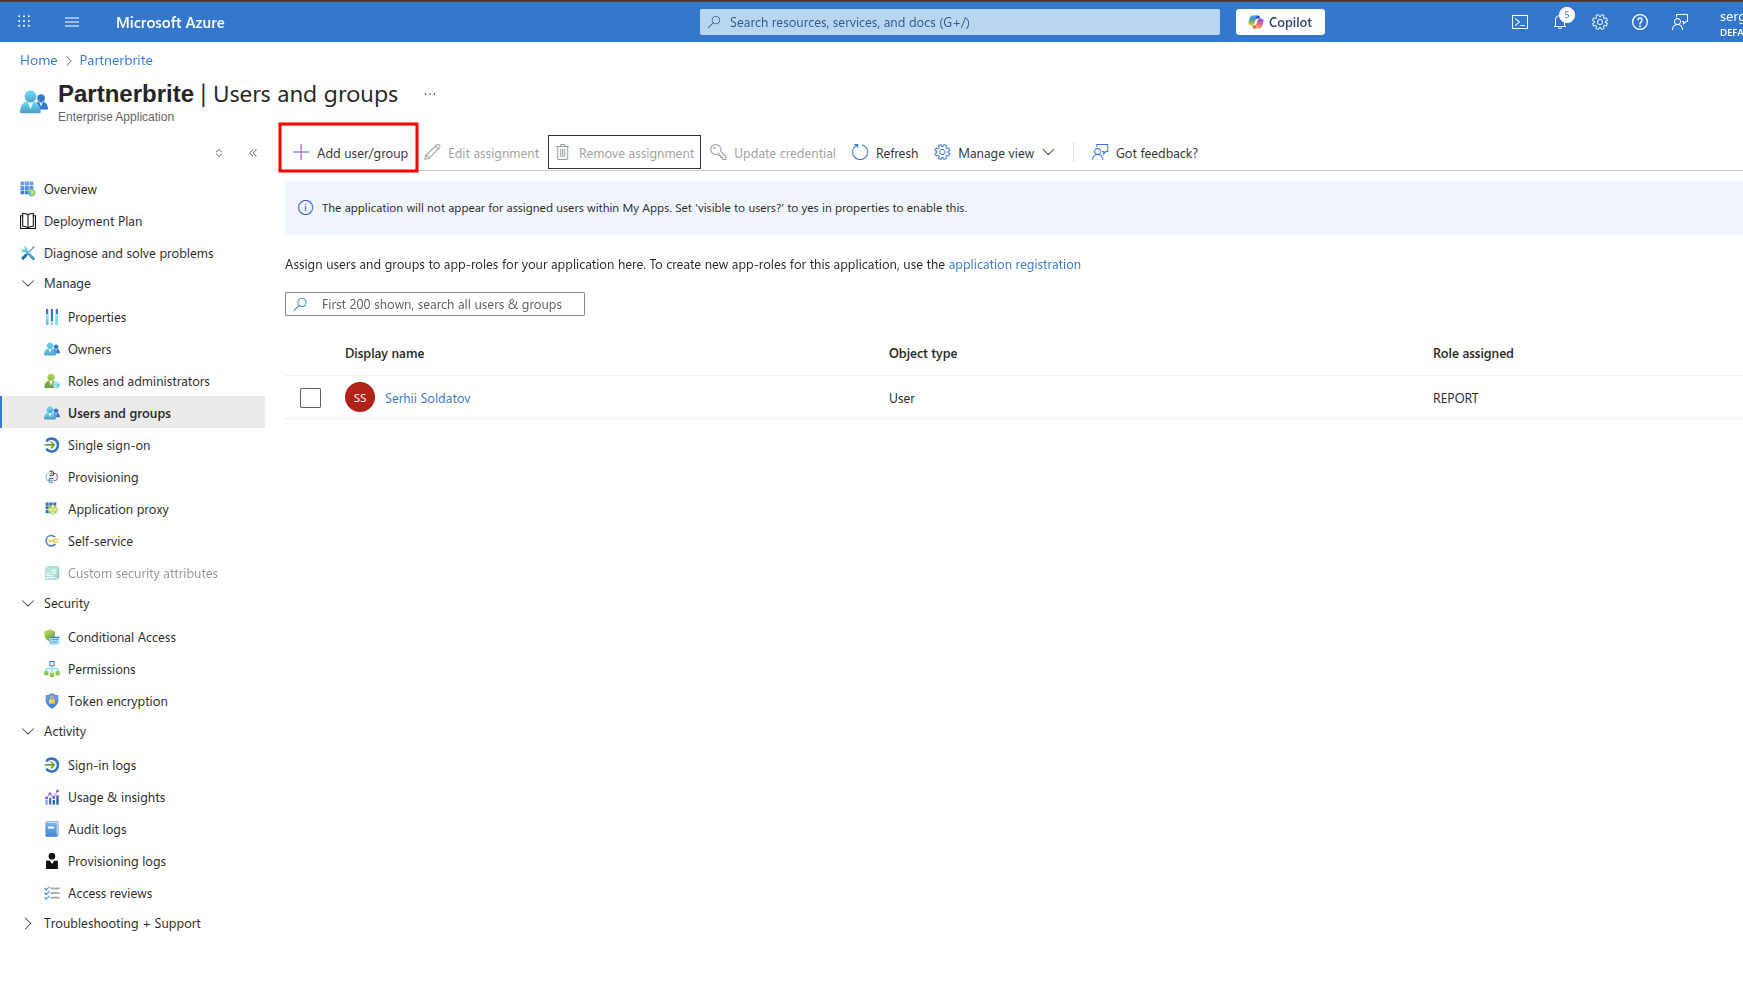Click Edit assignment in the toolbar
The height and width of the screenshot is (999, 1743).
(482, 153)
